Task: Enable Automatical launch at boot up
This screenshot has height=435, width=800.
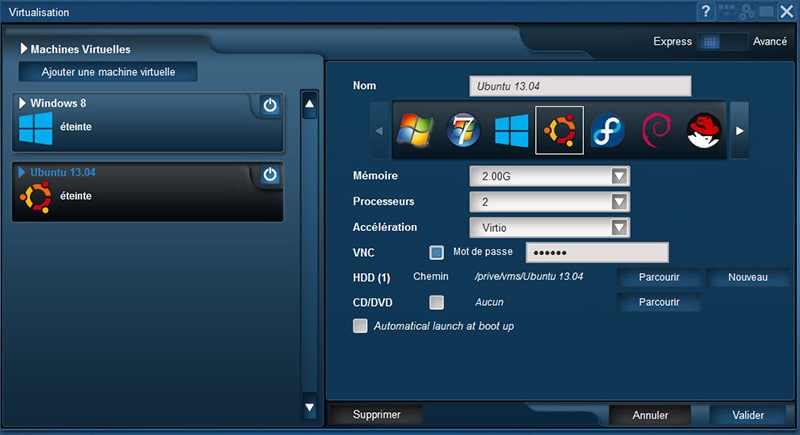Action: pyautogui.click(x=360, y=326)
